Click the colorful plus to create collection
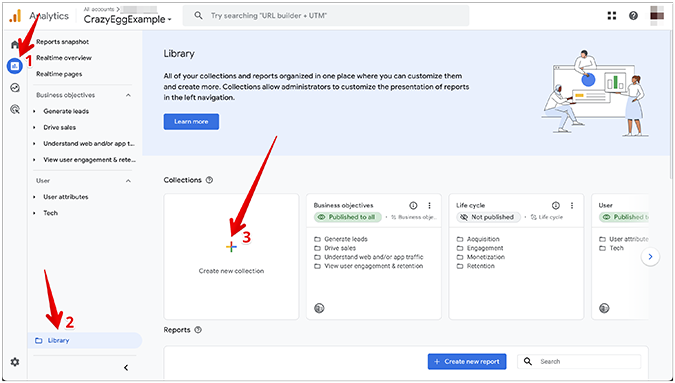 click(231, 247)
